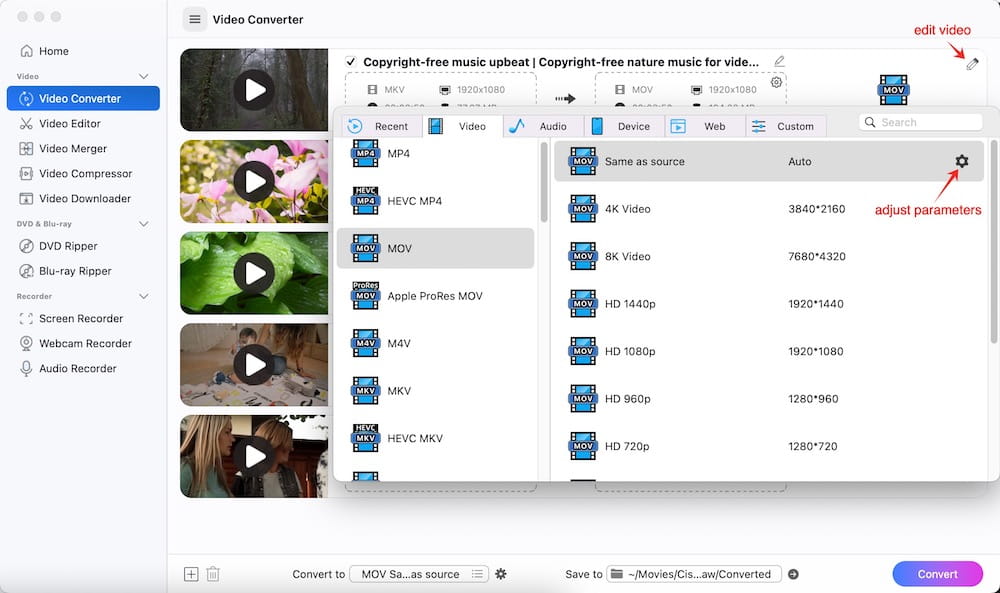1000x593 pixels.
Task: Open the output folder arrow icon
Action: point(793,574)
